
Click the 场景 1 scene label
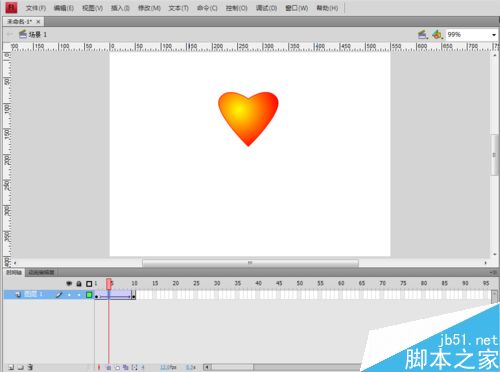pyautogui.click(x=38, y=34)
